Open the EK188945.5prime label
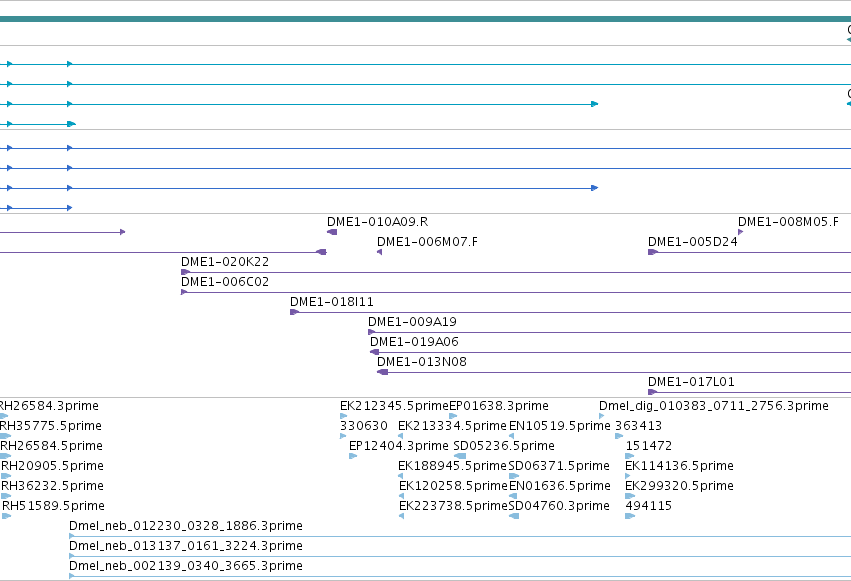Screen dimensions: 851x581 tap(452, 466)
